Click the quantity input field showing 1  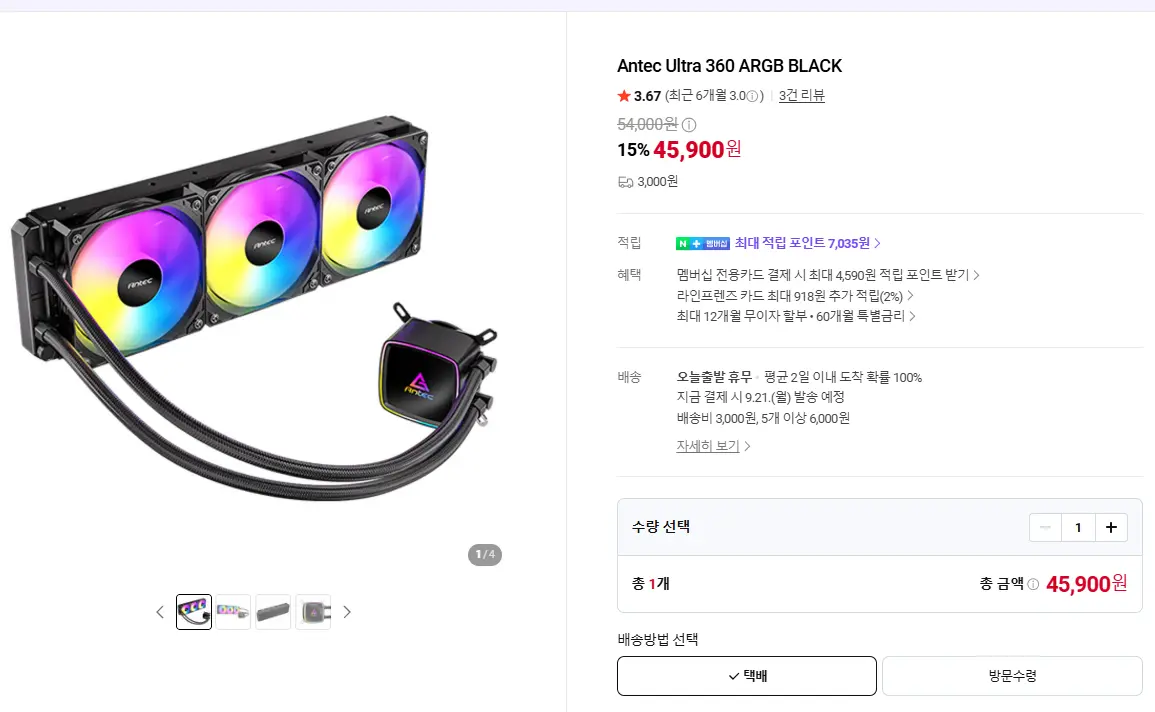(1078, 527)
